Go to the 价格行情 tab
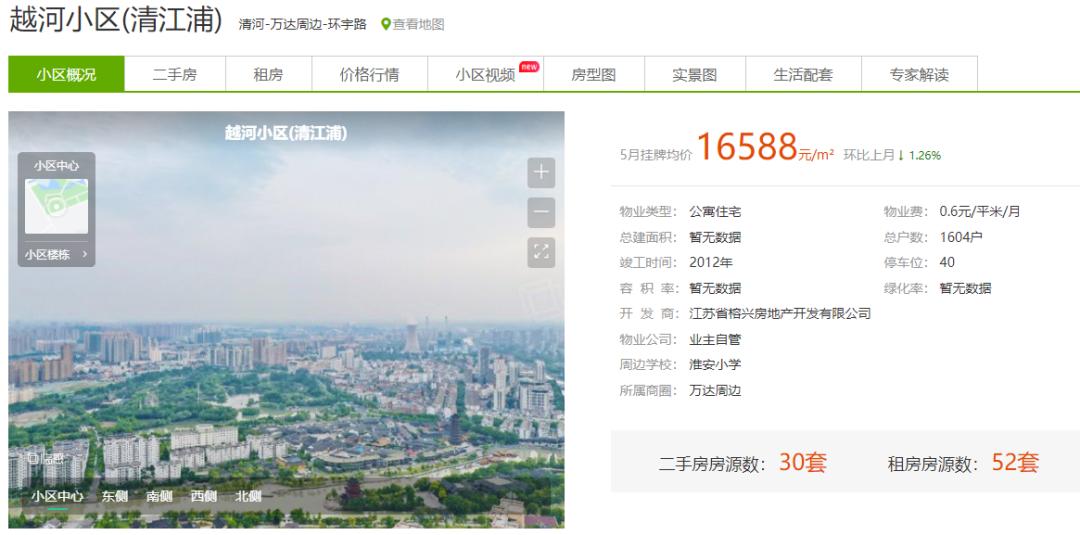This screenshot has width=1080, height=535. click(x=369, y=74)
